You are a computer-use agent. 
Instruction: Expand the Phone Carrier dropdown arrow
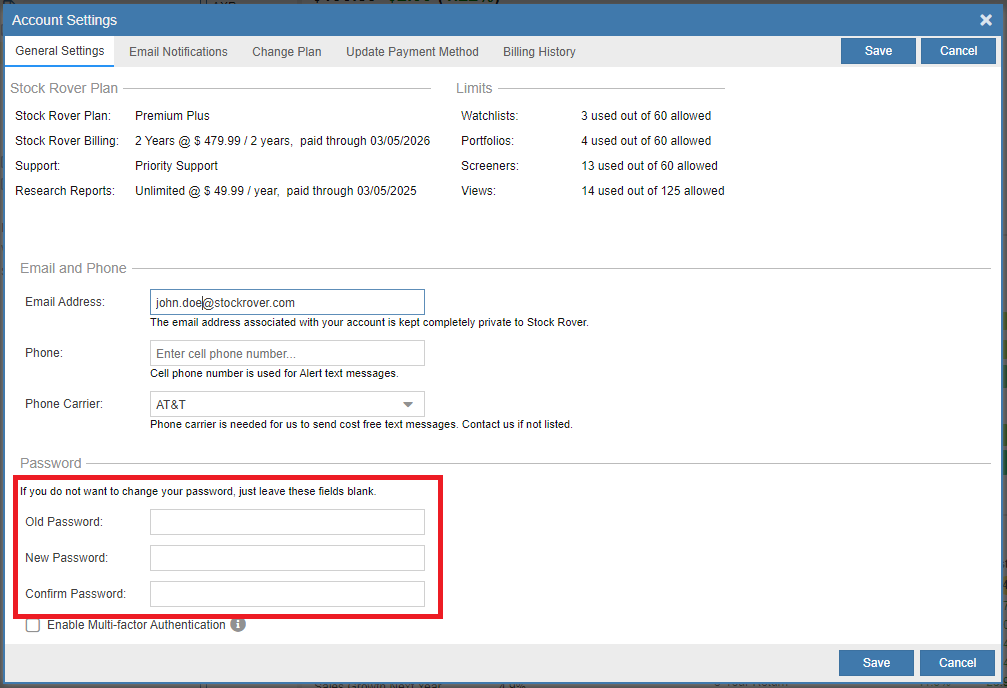[408, 405]
